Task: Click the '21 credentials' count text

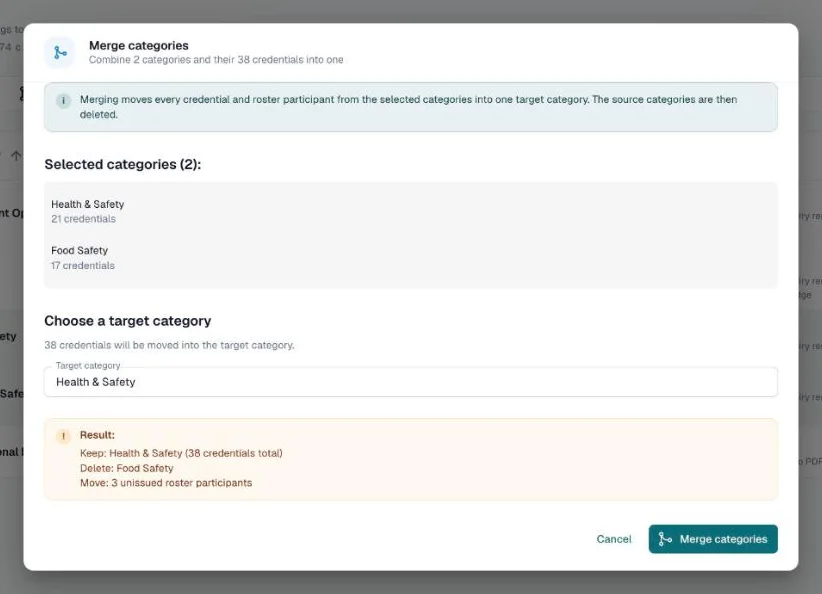Action: (x=83, y=219)
